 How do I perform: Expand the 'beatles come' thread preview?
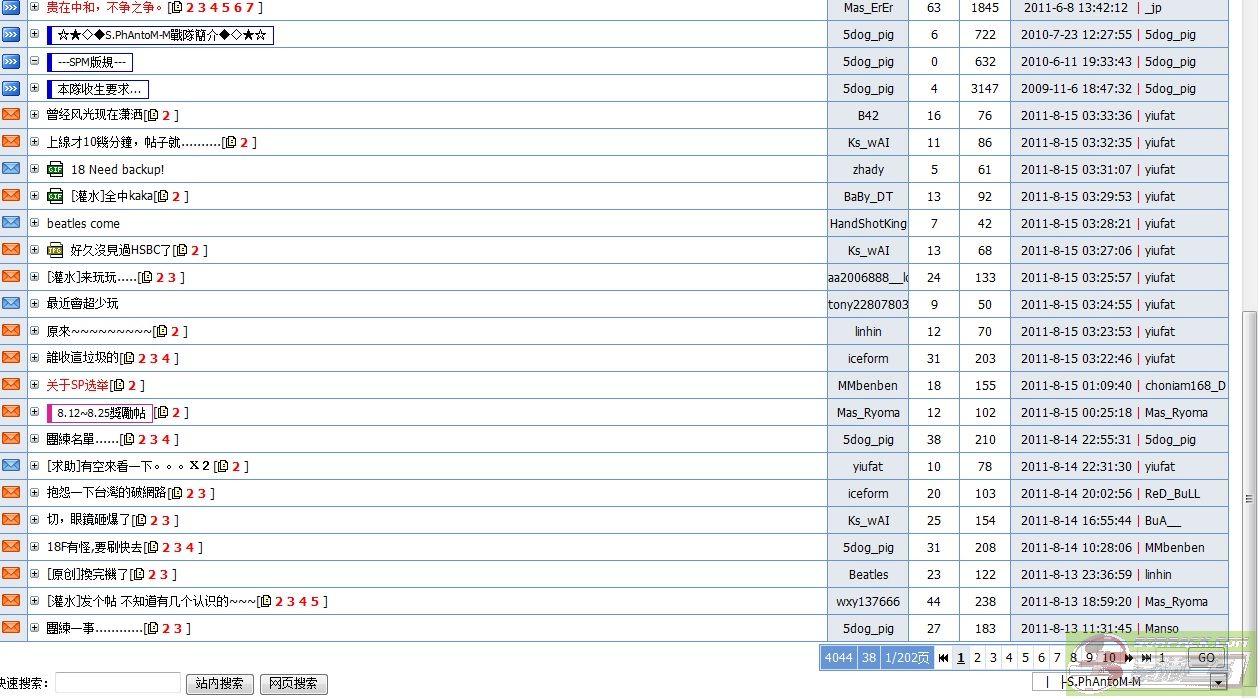[35, 223]
